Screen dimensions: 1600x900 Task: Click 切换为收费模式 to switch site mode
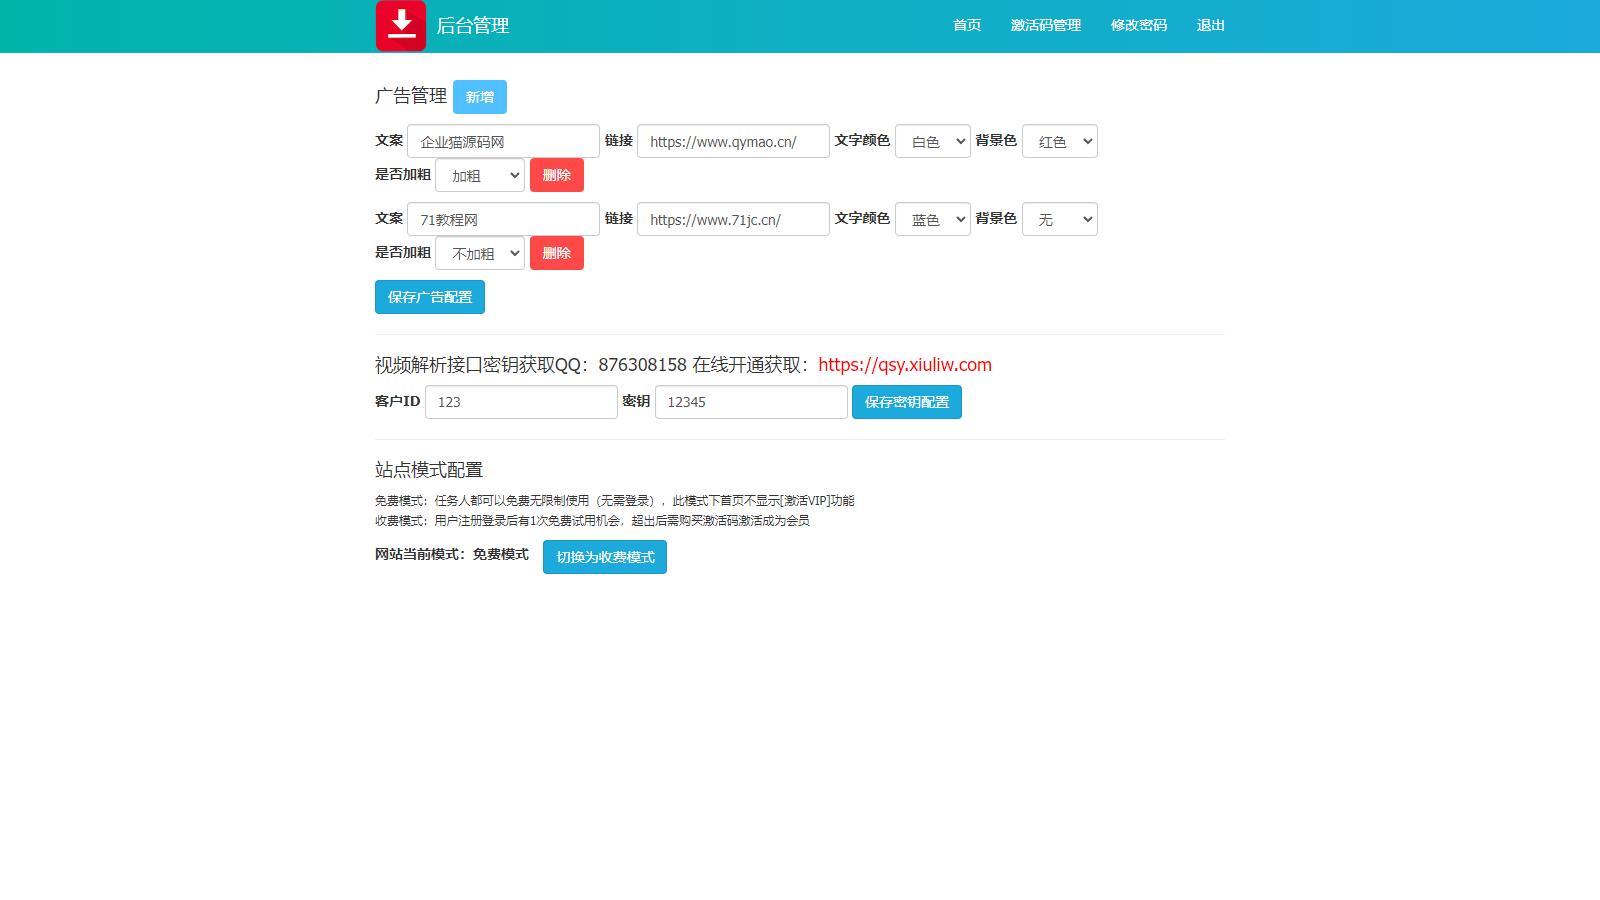(604, 557)
